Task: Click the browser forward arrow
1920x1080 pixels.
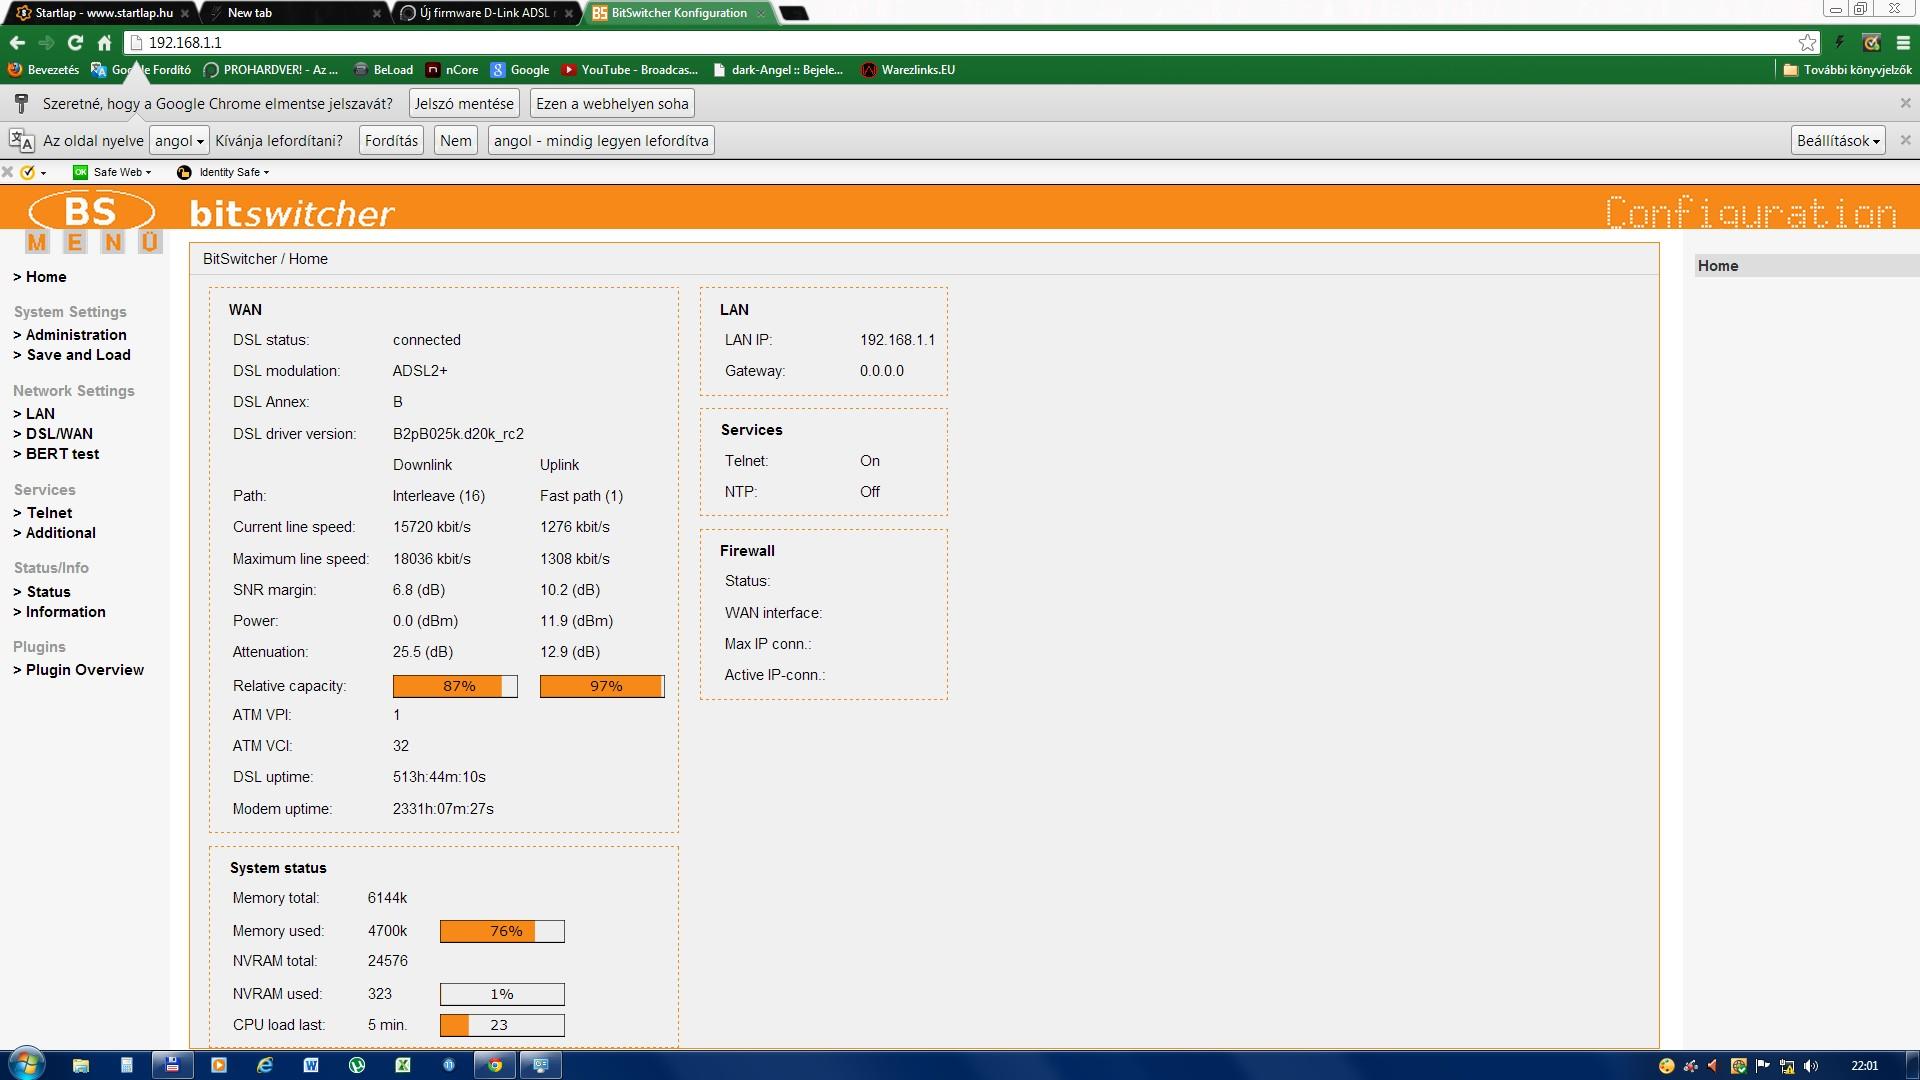Action: click(x=46, y=42)
